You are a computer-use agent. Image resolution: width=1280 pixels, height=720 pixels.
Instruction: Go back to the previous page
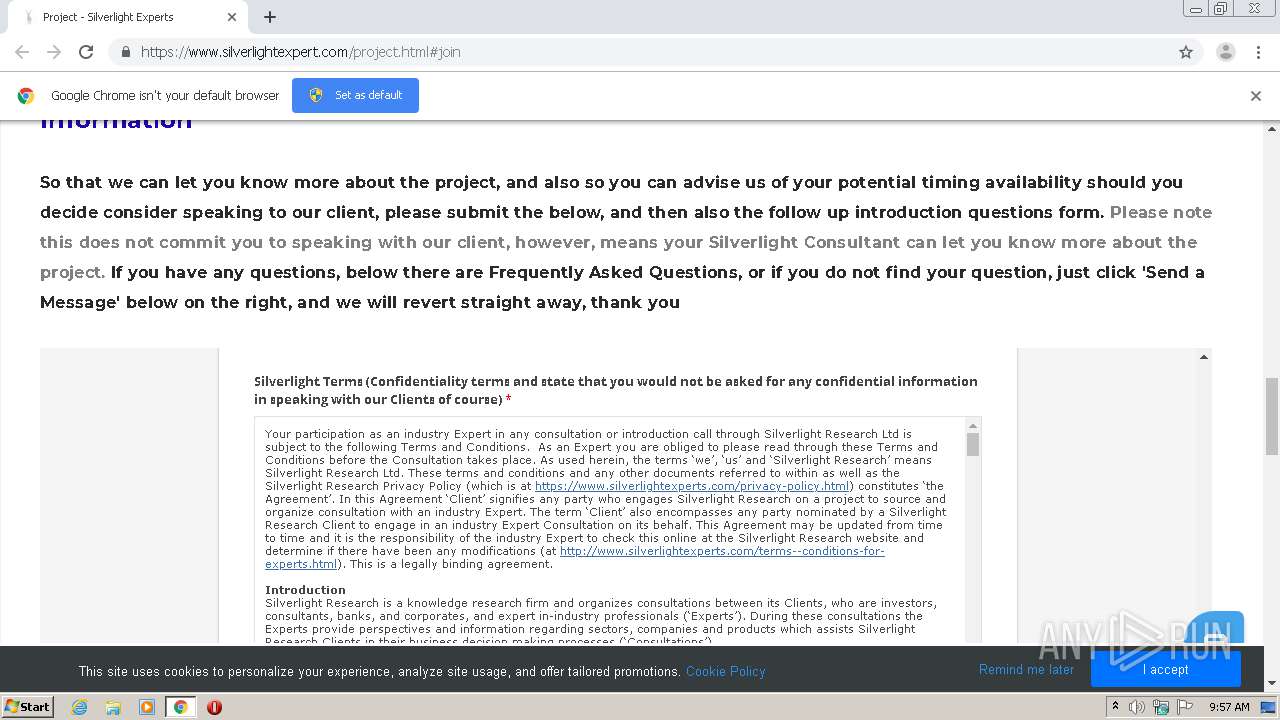[x=22, y=52]
